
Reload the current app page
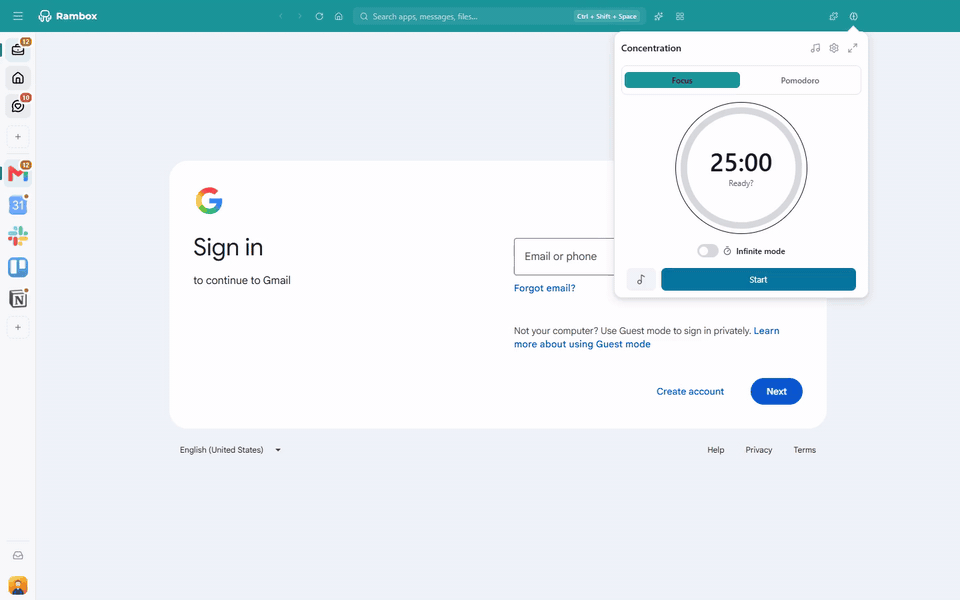click(319, 17)
